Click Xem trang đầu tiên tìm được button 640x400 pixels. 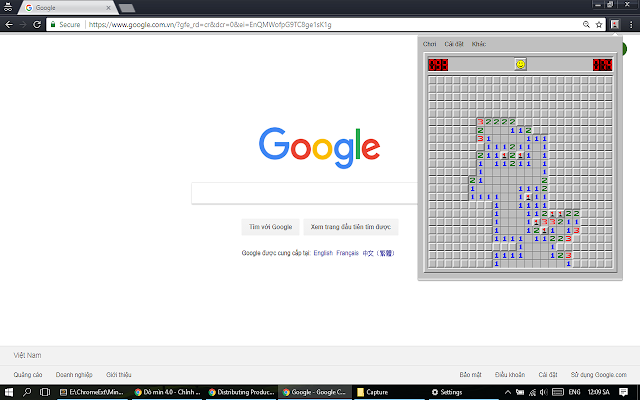tap(351, 227)
